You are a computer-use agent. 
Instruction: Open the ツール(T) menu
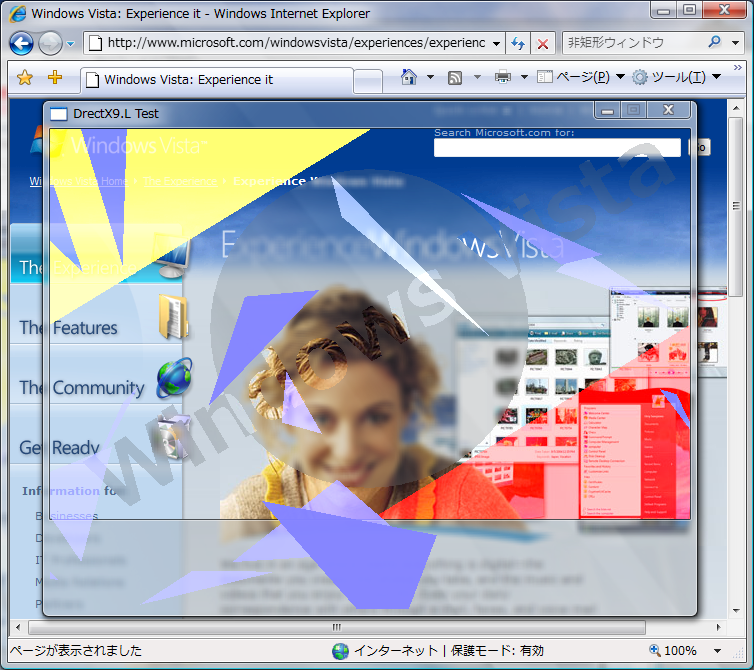(x=675, y=78)
